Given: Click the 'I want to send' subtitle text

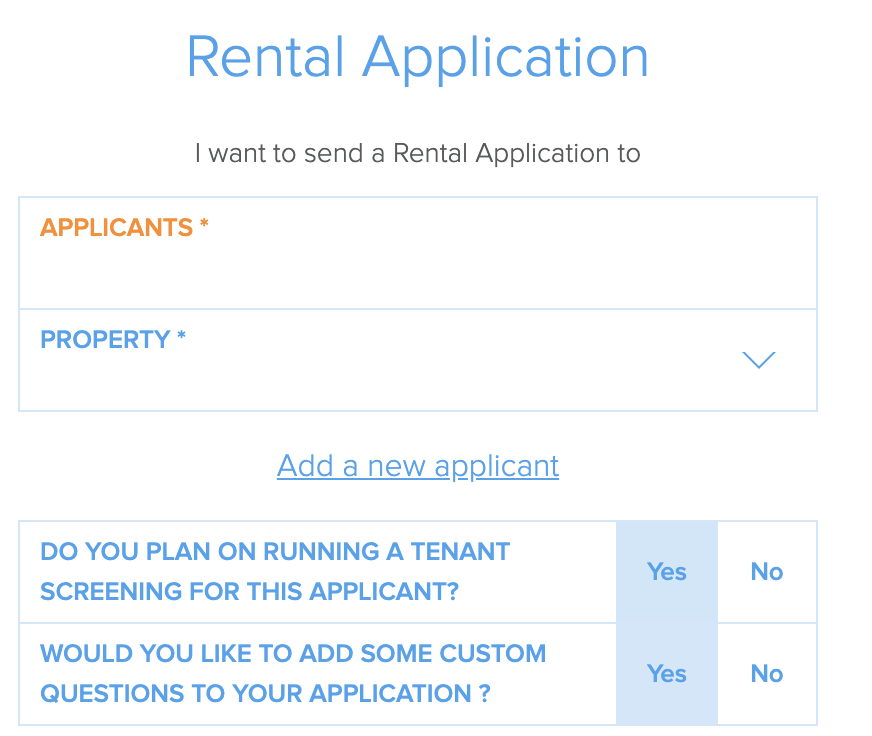Looking at the screenshot, I should pyautogui.click(x=418, y=154).
